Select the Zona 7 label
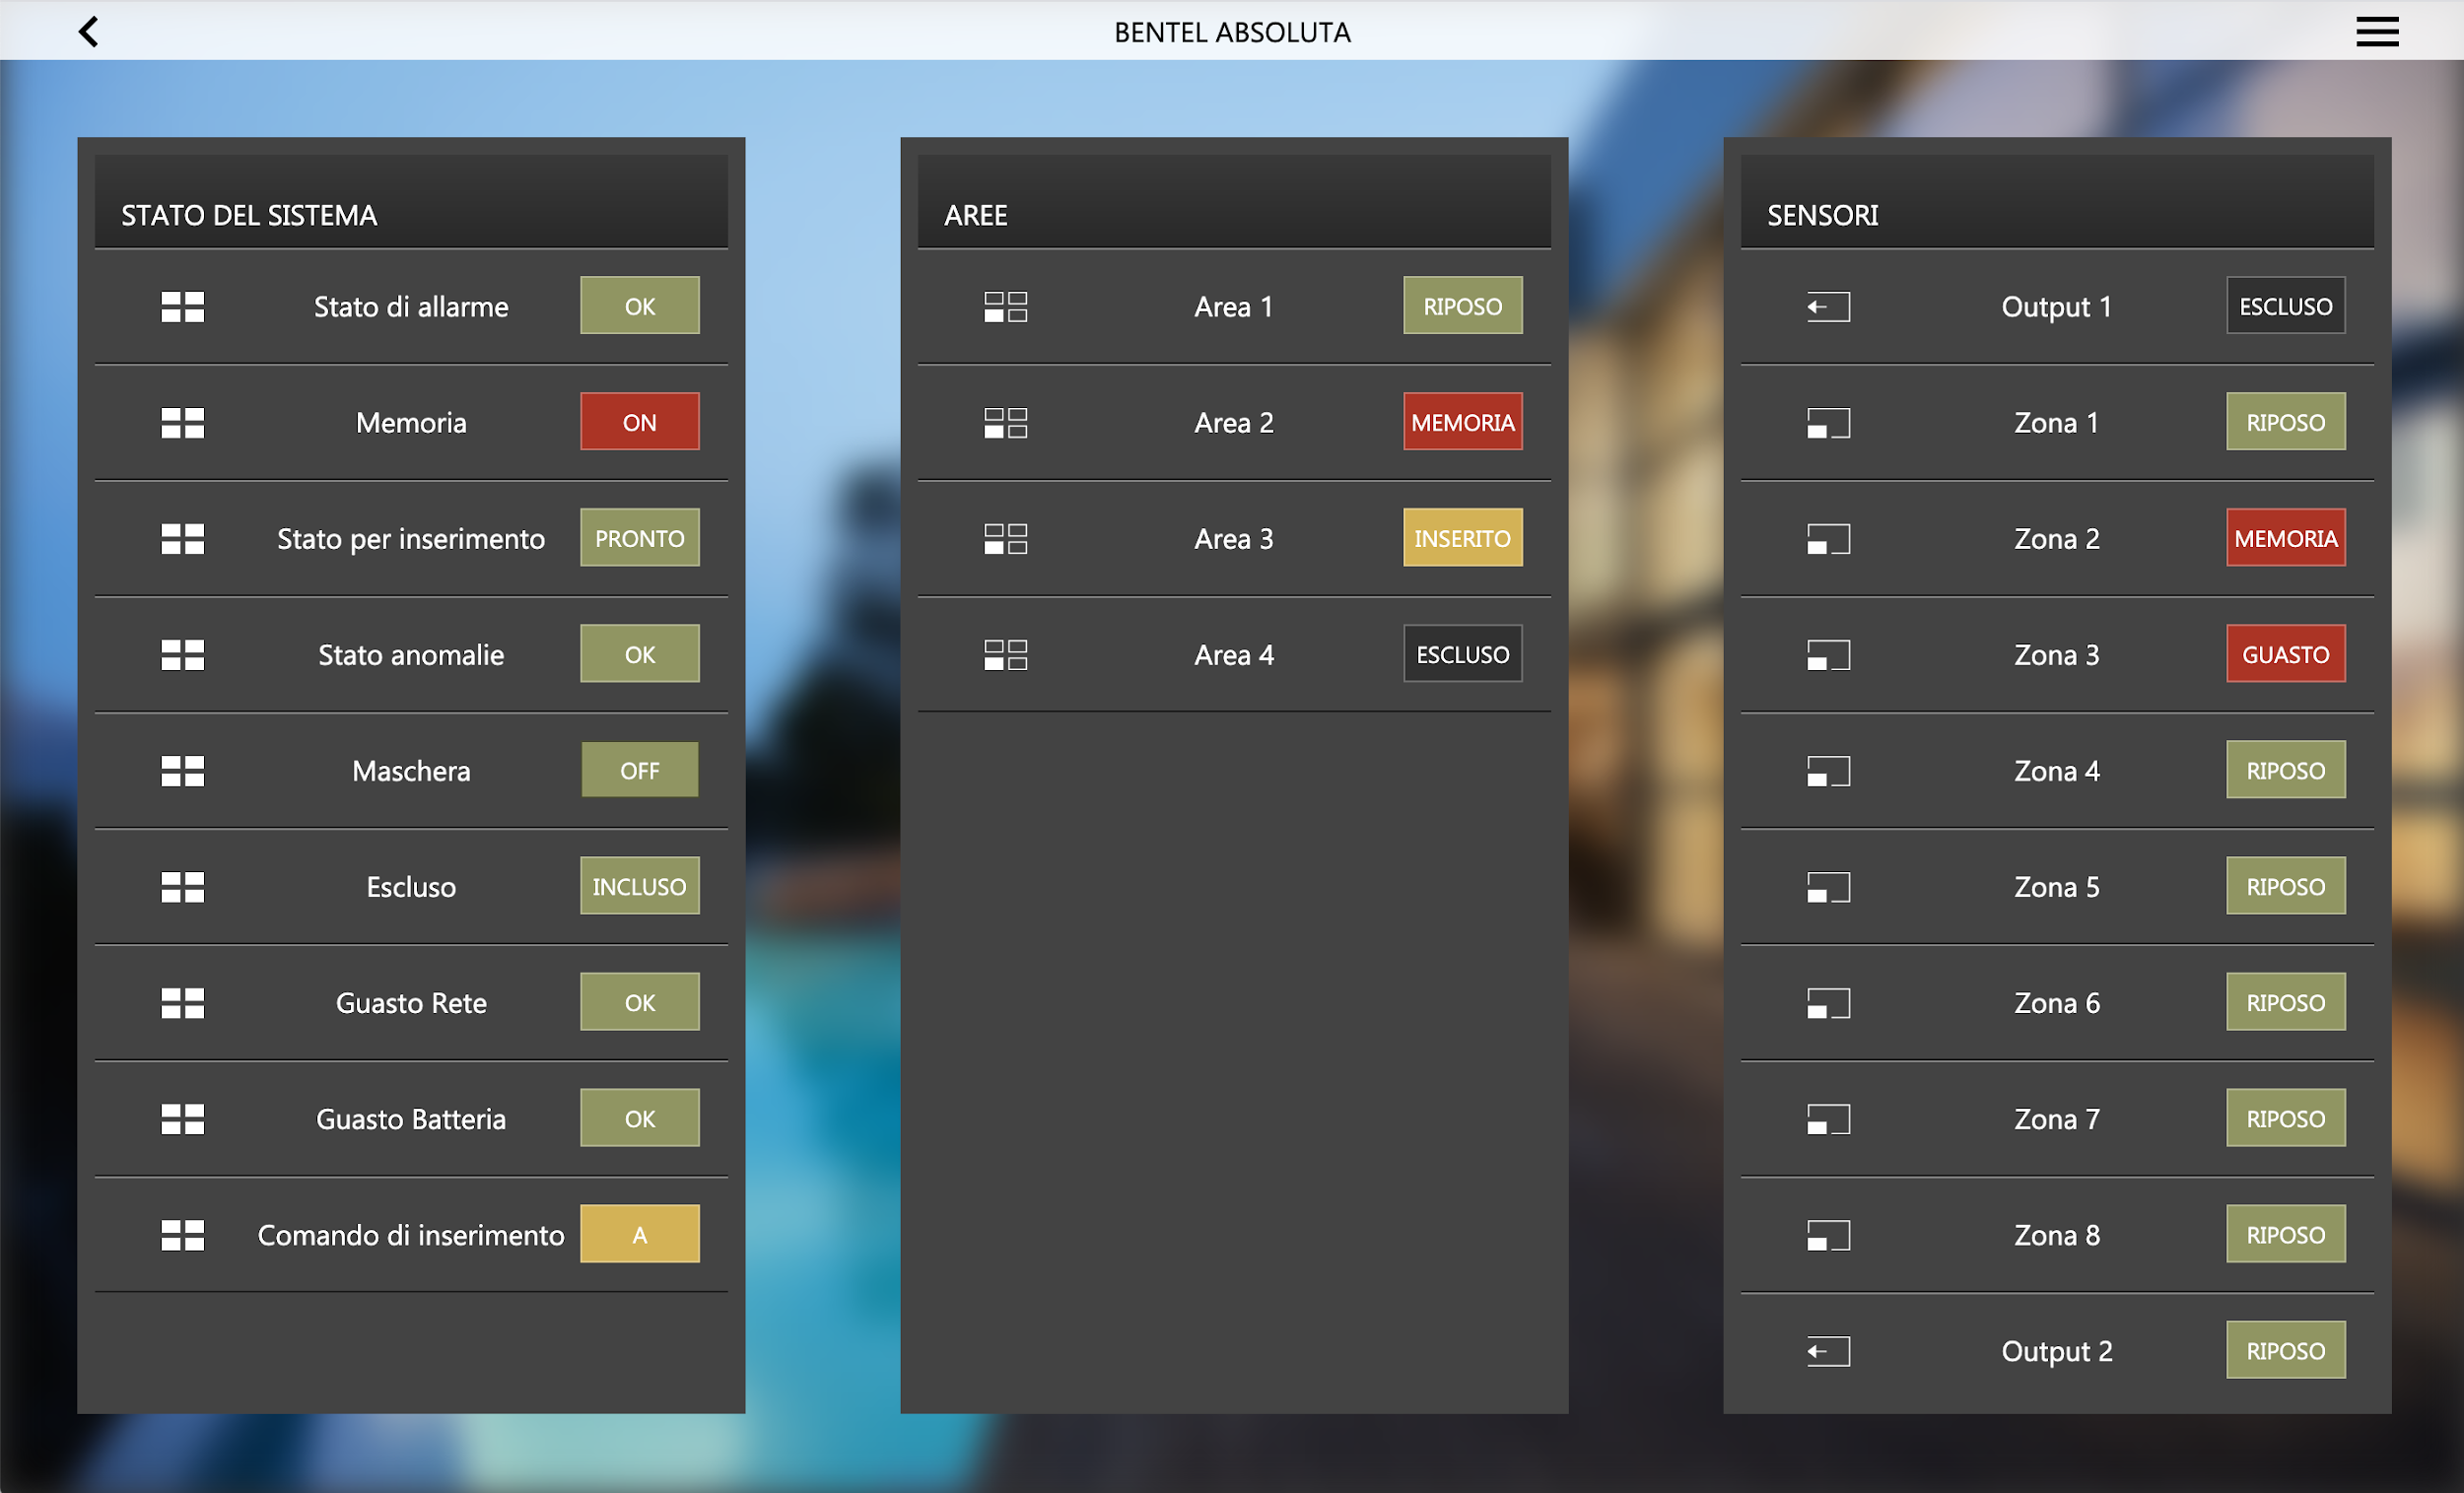Screen dimensions: 2464x1493 point(2056,1119)
